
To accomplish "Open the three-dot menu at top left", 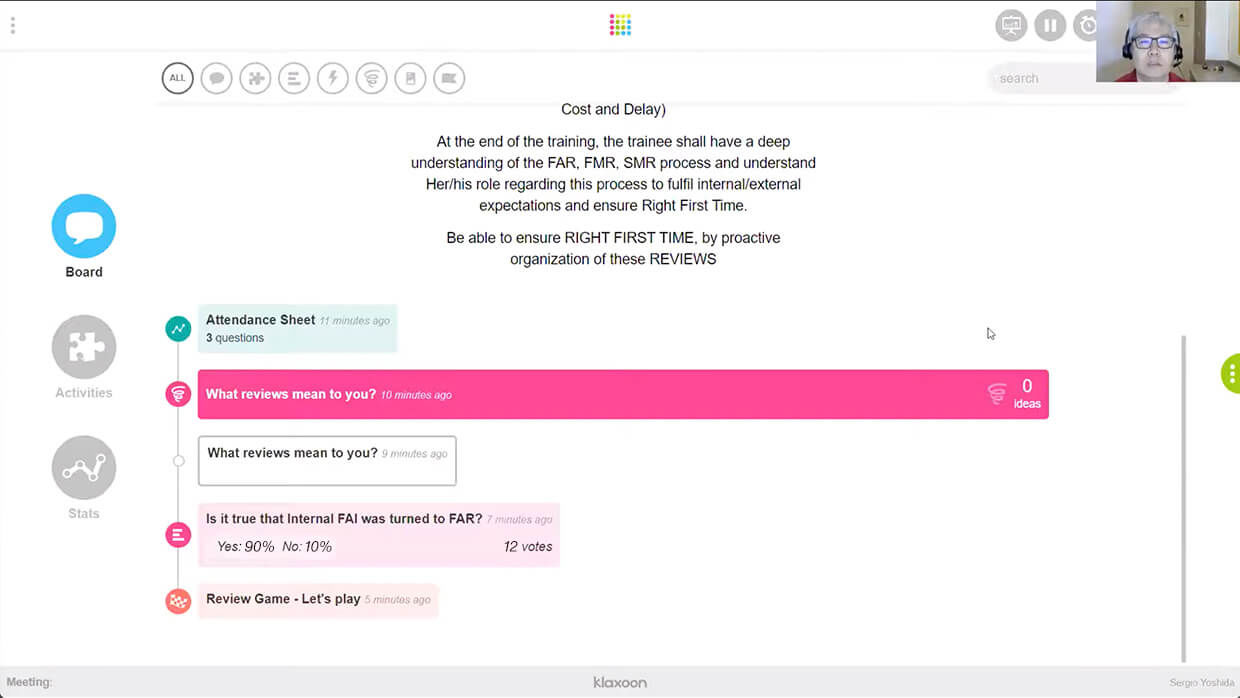I will [x=12, y=25].
